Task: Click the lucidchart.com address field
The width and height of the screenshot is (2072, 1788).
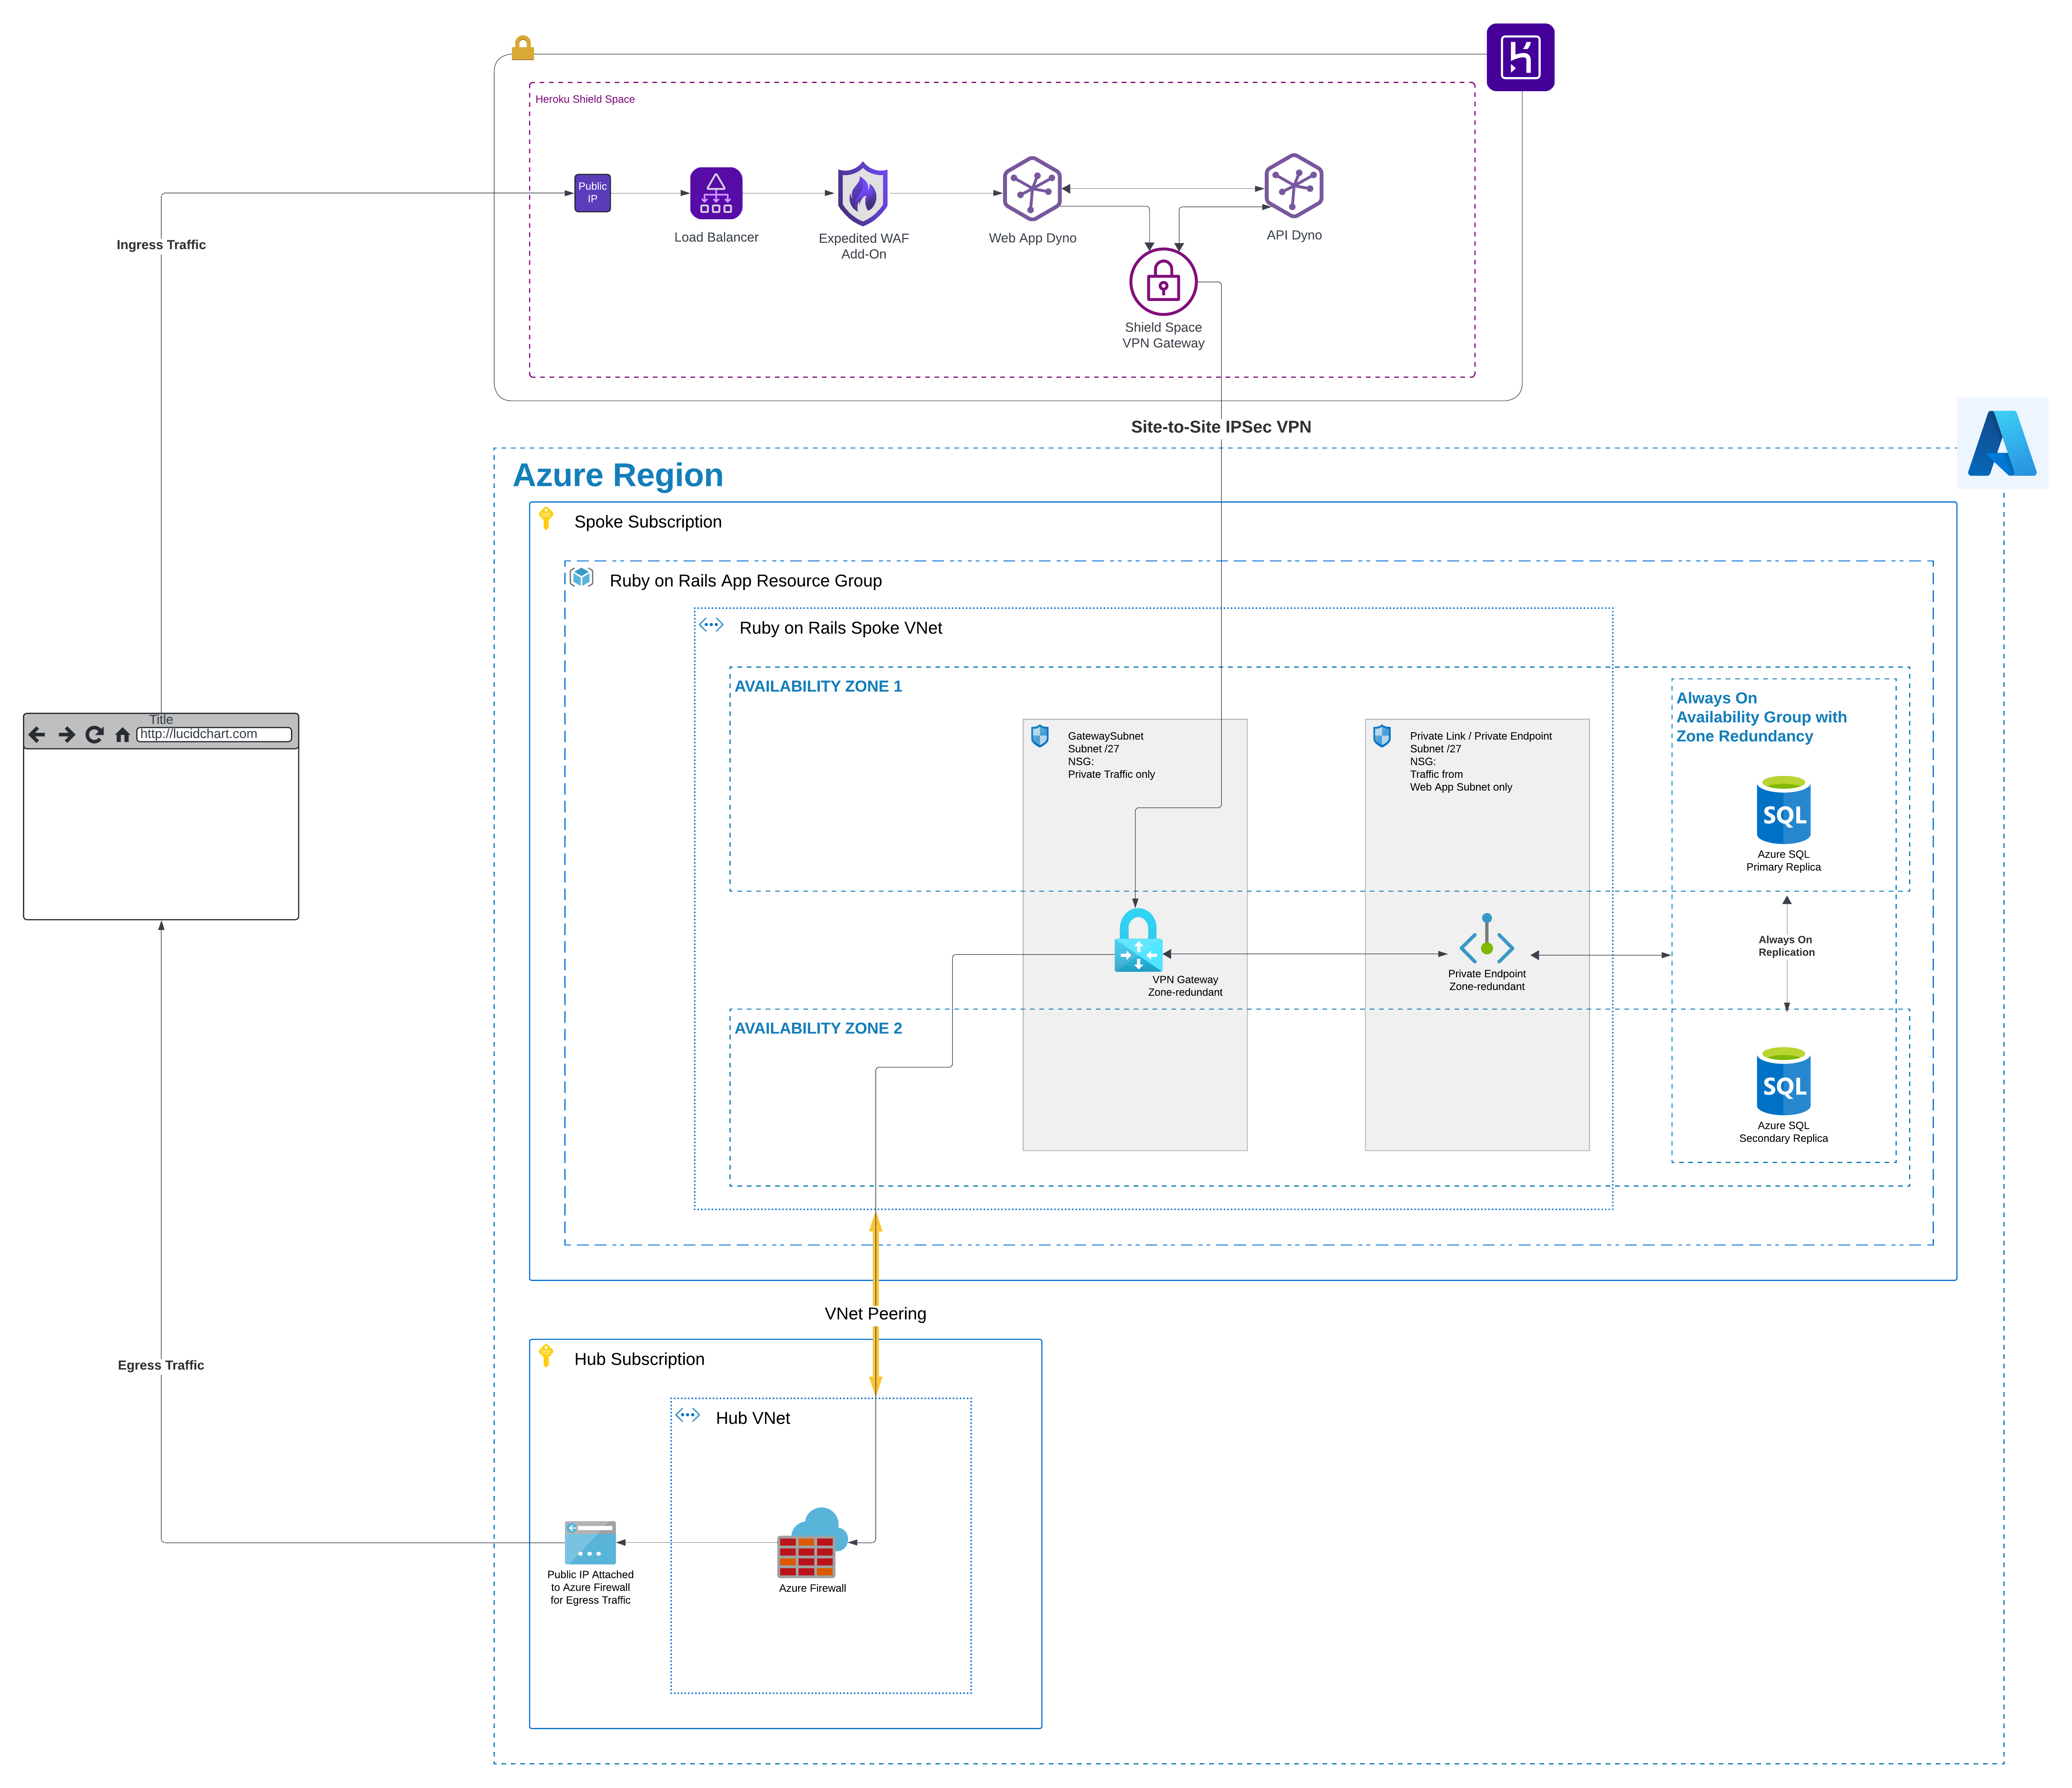Action: (214, 735)
